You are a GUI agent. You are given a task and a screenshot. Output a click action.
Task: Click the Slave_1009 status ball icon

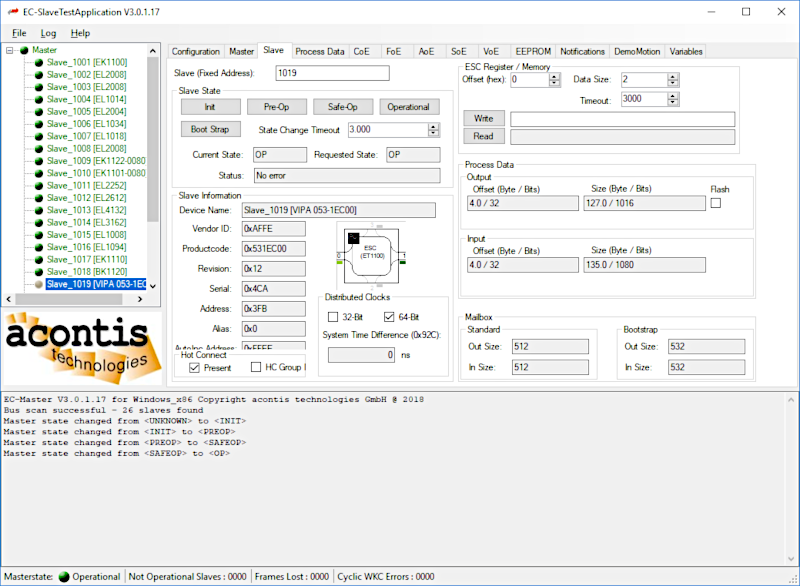(x=38, y=161)
